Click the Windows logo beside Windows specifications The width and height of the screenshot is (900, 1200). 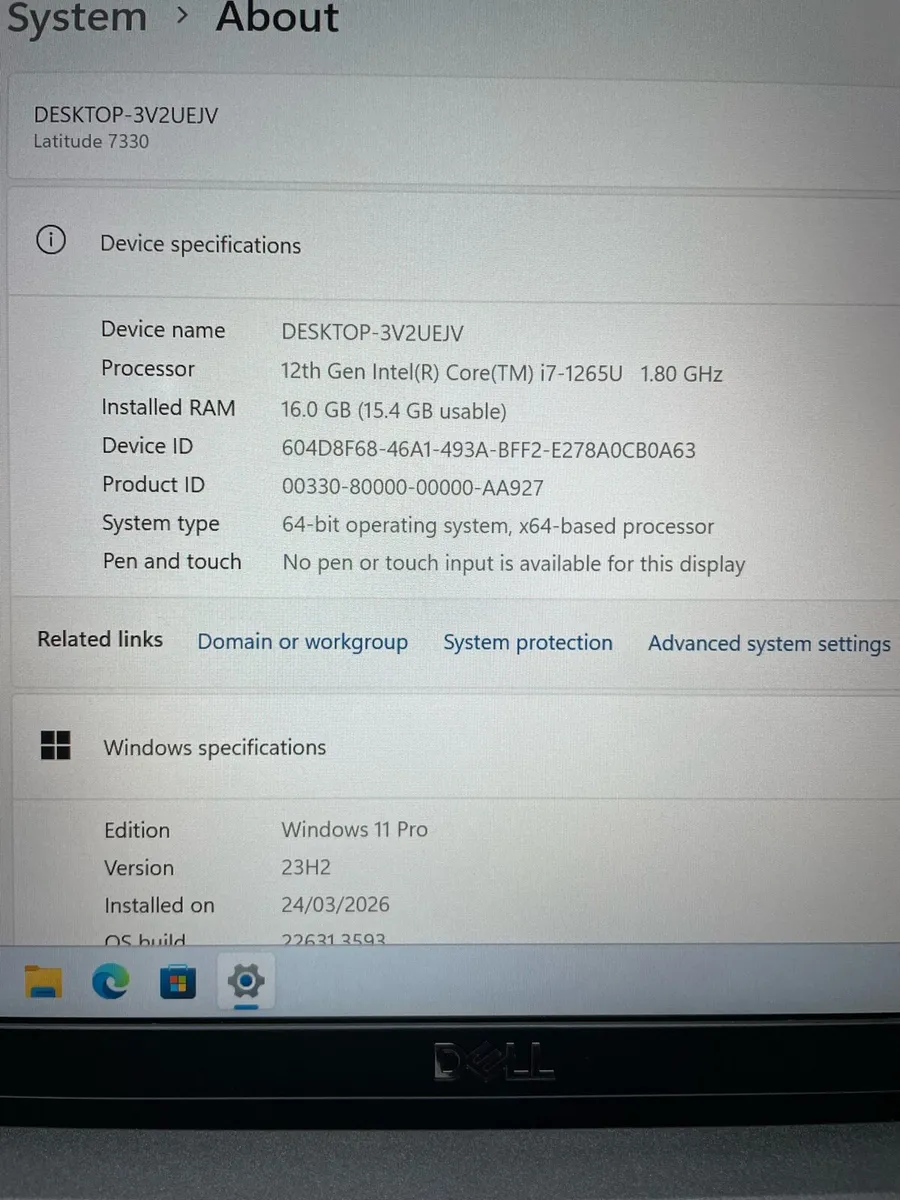(55, 745)
